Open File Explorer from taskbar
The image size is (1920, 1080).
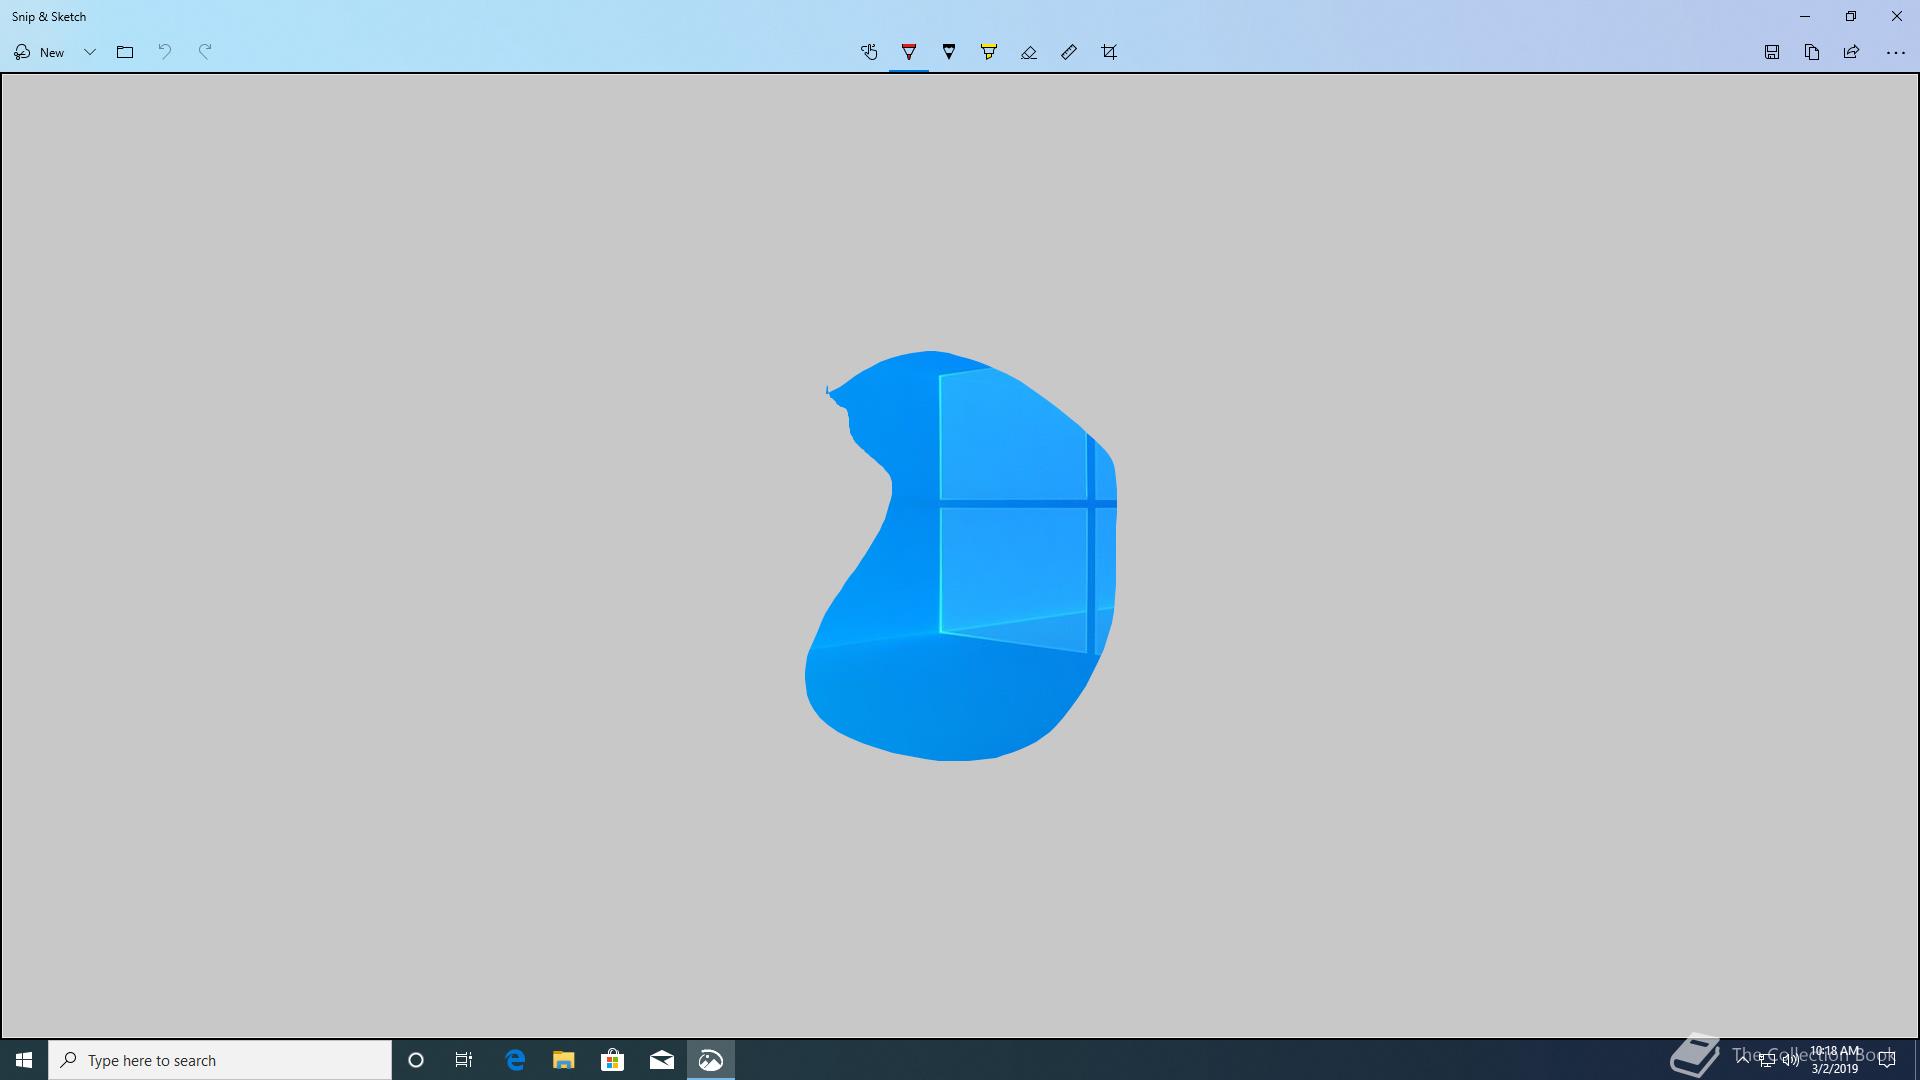coord(564,1060)
